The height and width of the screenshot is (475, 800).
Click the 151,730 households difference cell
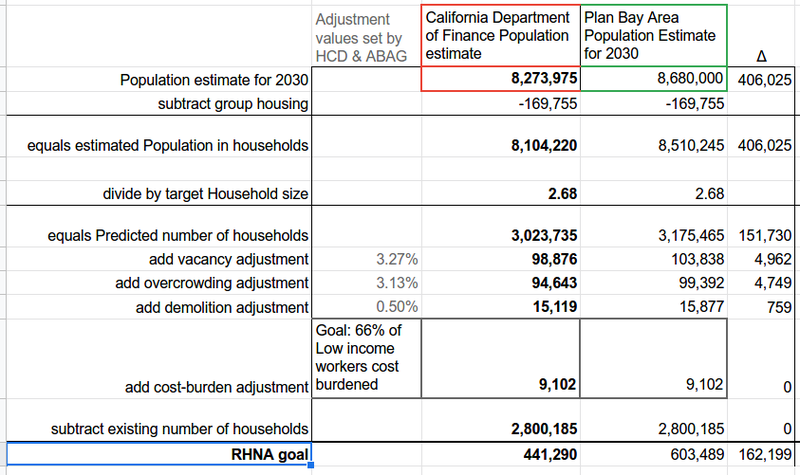coord(763,235)
